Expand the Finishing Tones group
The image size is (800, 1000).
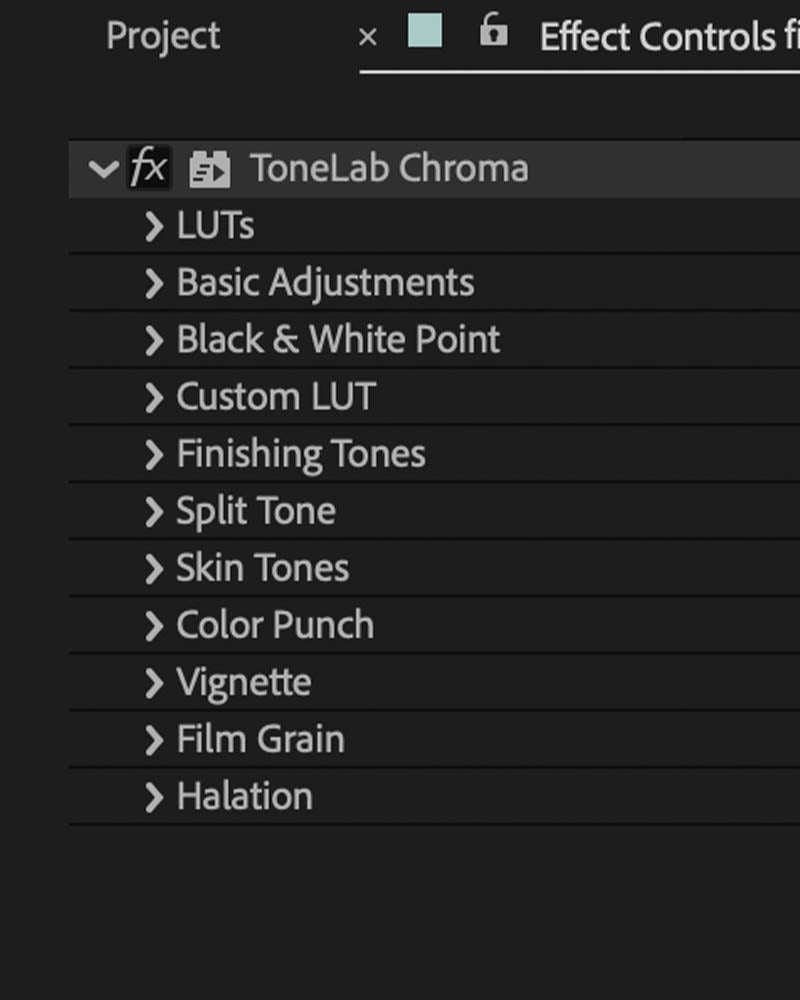(x=154, y=454)
